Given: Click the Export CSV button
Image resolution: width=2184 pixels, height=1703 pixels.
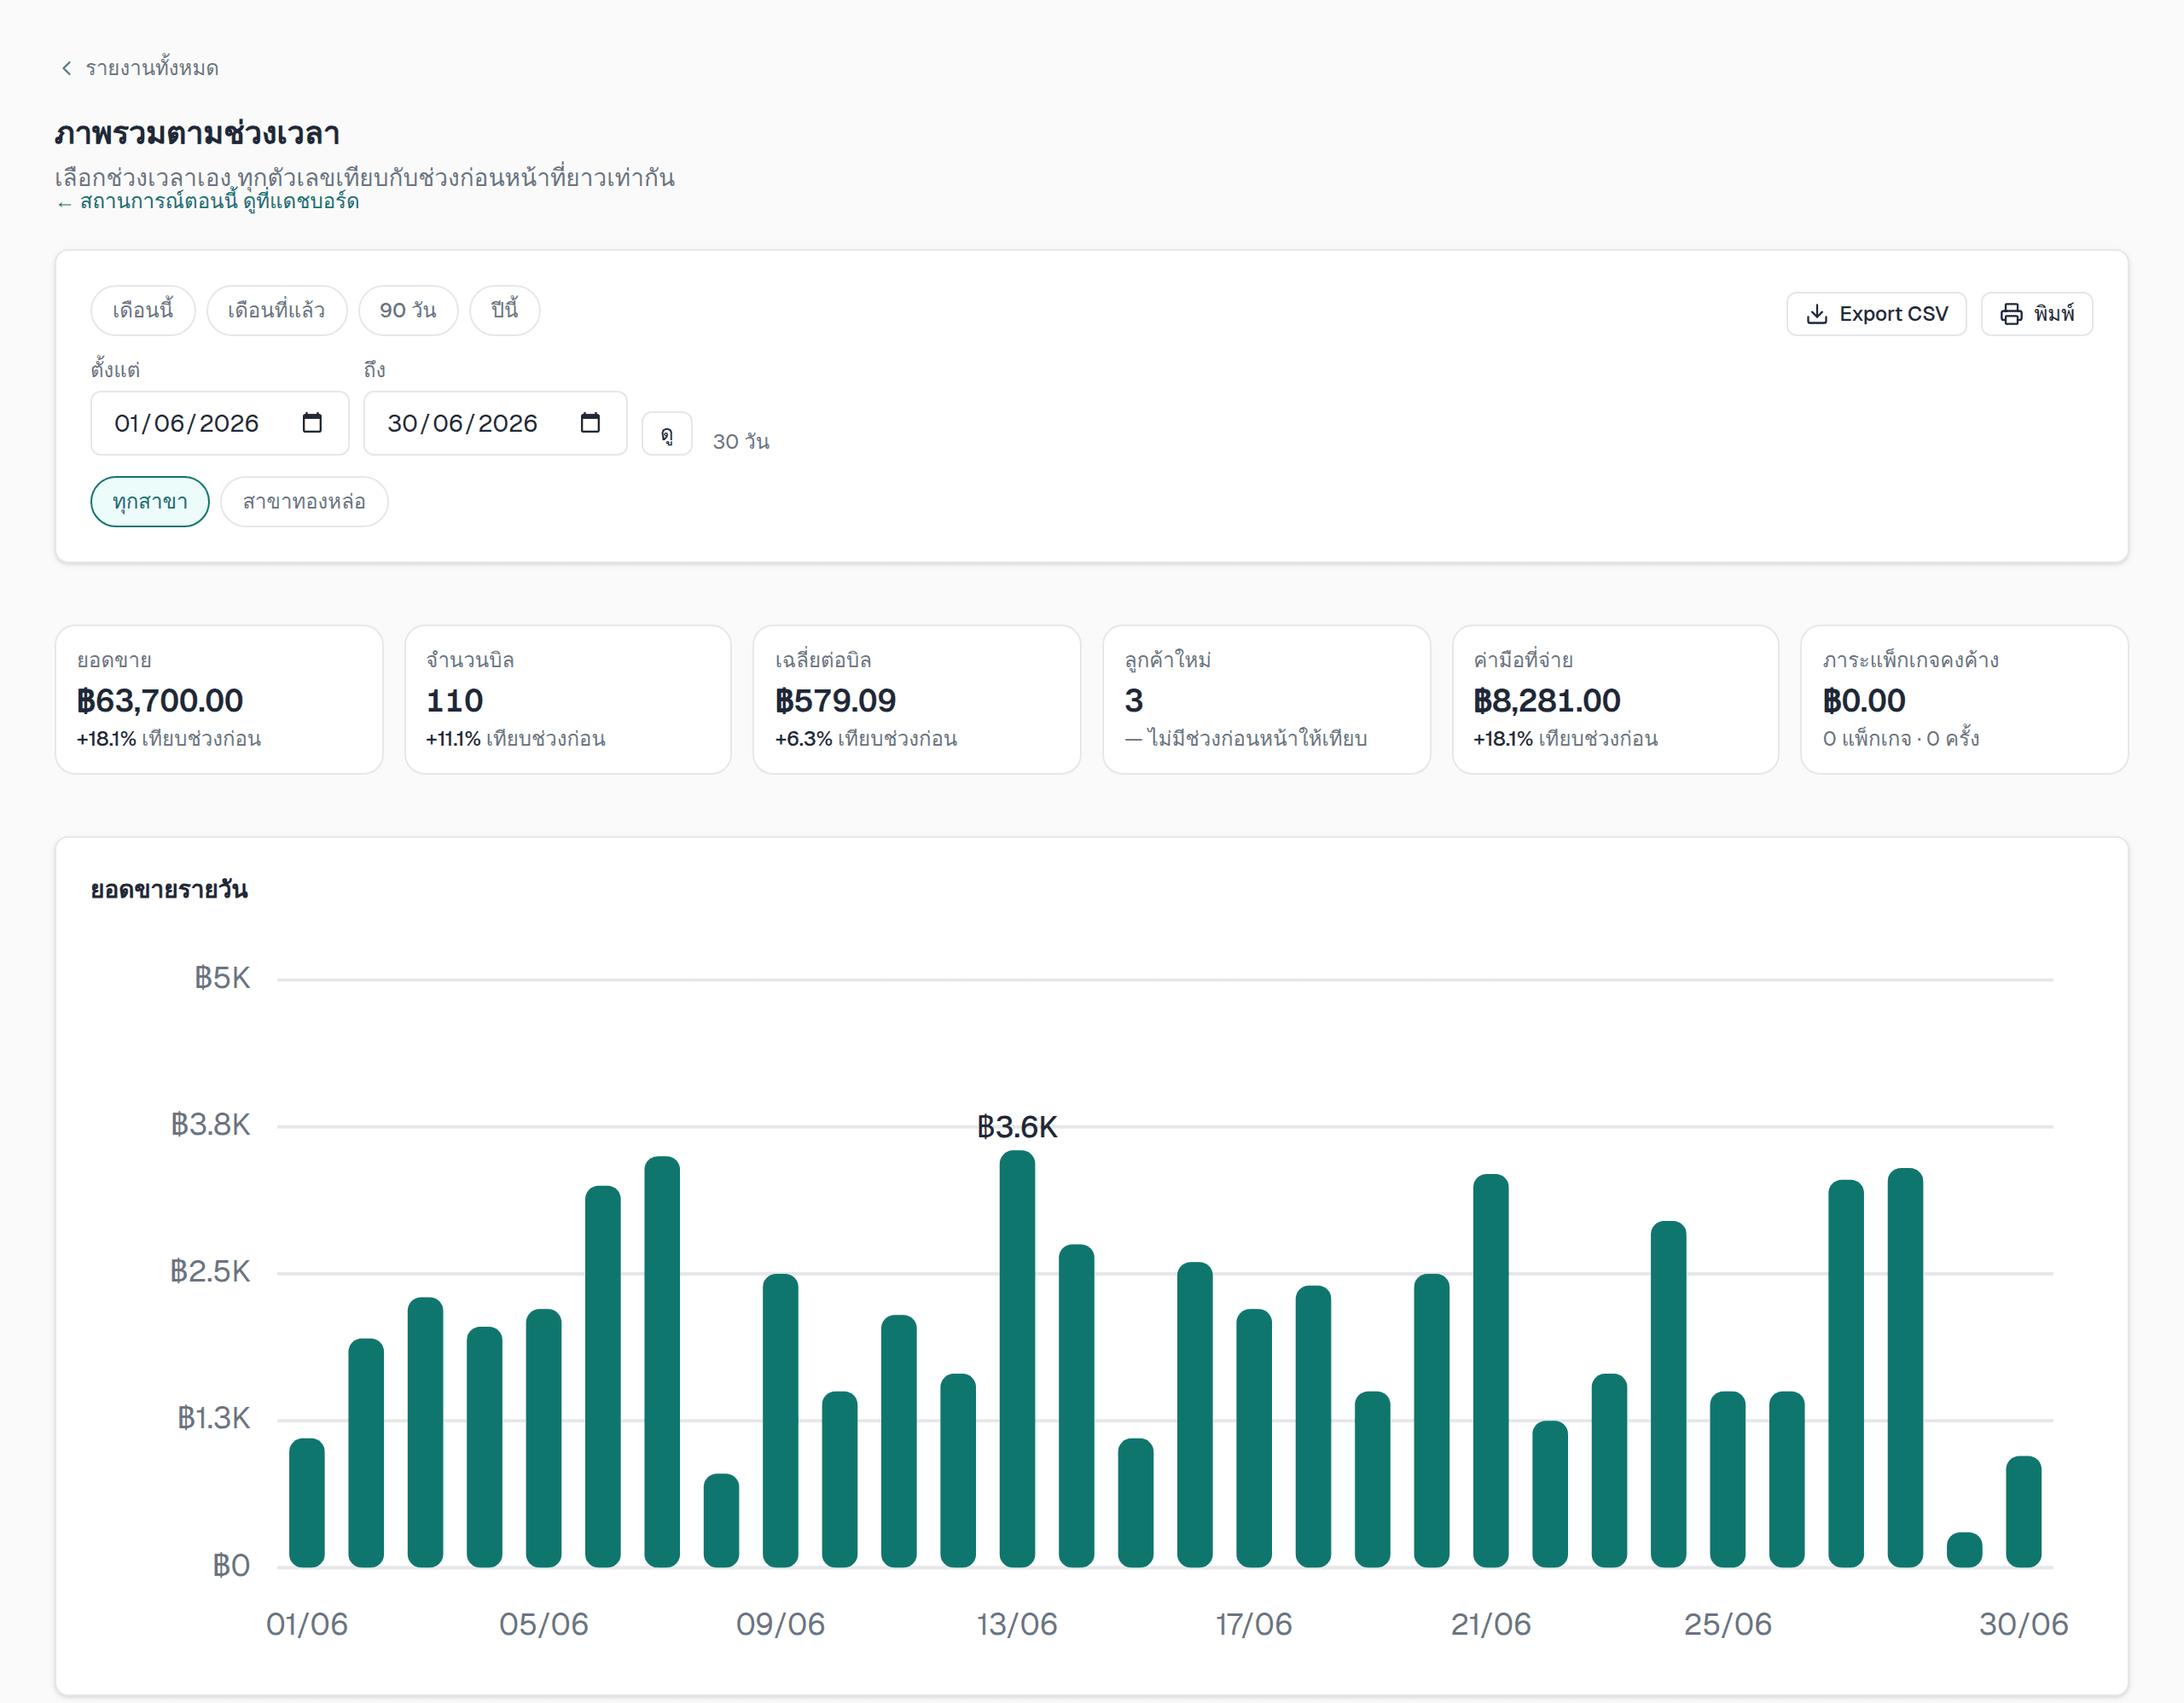Looking at the screenshot, I should (x=1876, y=314).
